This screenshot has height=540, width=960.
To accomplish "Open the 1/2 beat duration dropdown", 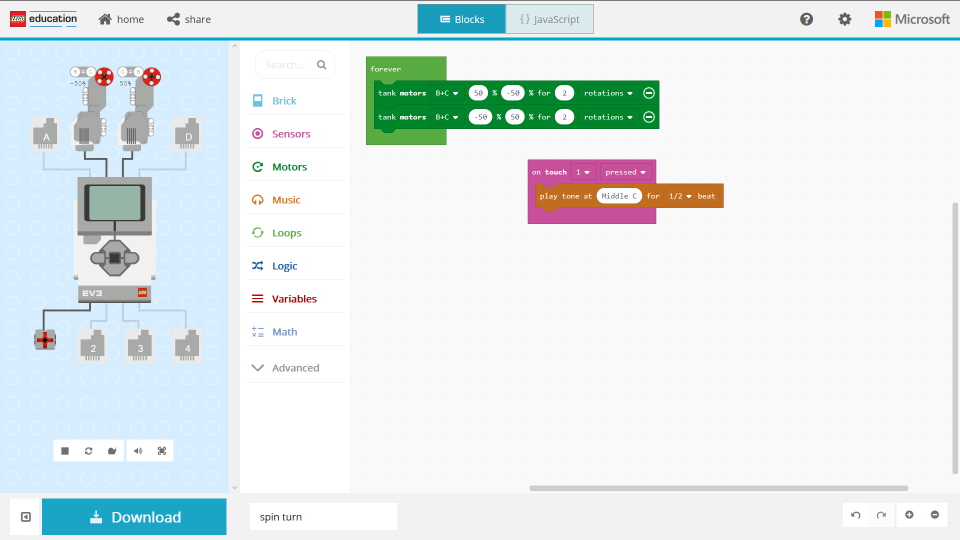I will 680,196.
